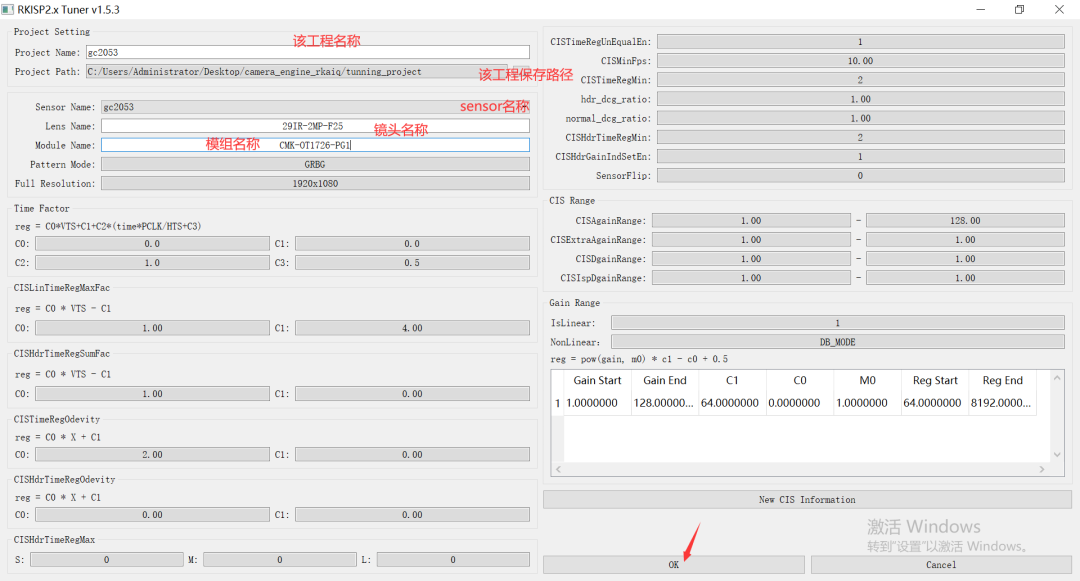
Task: Click the SensorFlip value field
Action: coord(860,176)
